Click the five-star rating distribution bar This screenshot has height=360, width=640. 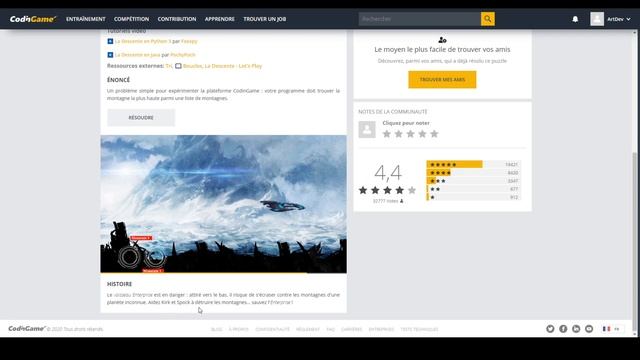(473, 164)
